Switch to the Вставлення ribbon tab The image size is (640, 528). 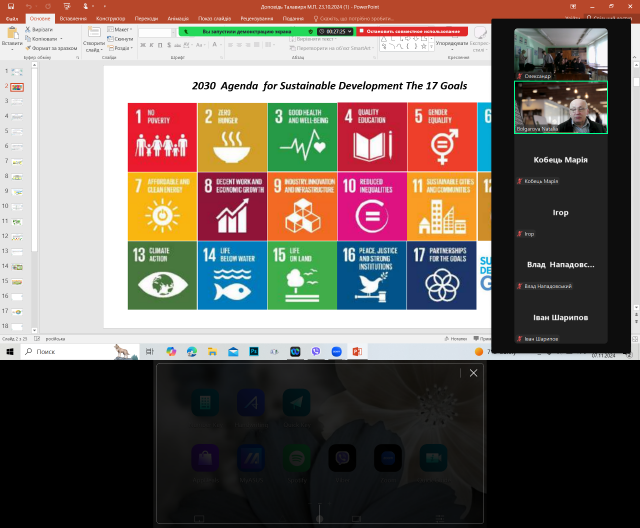pos(73,18)
